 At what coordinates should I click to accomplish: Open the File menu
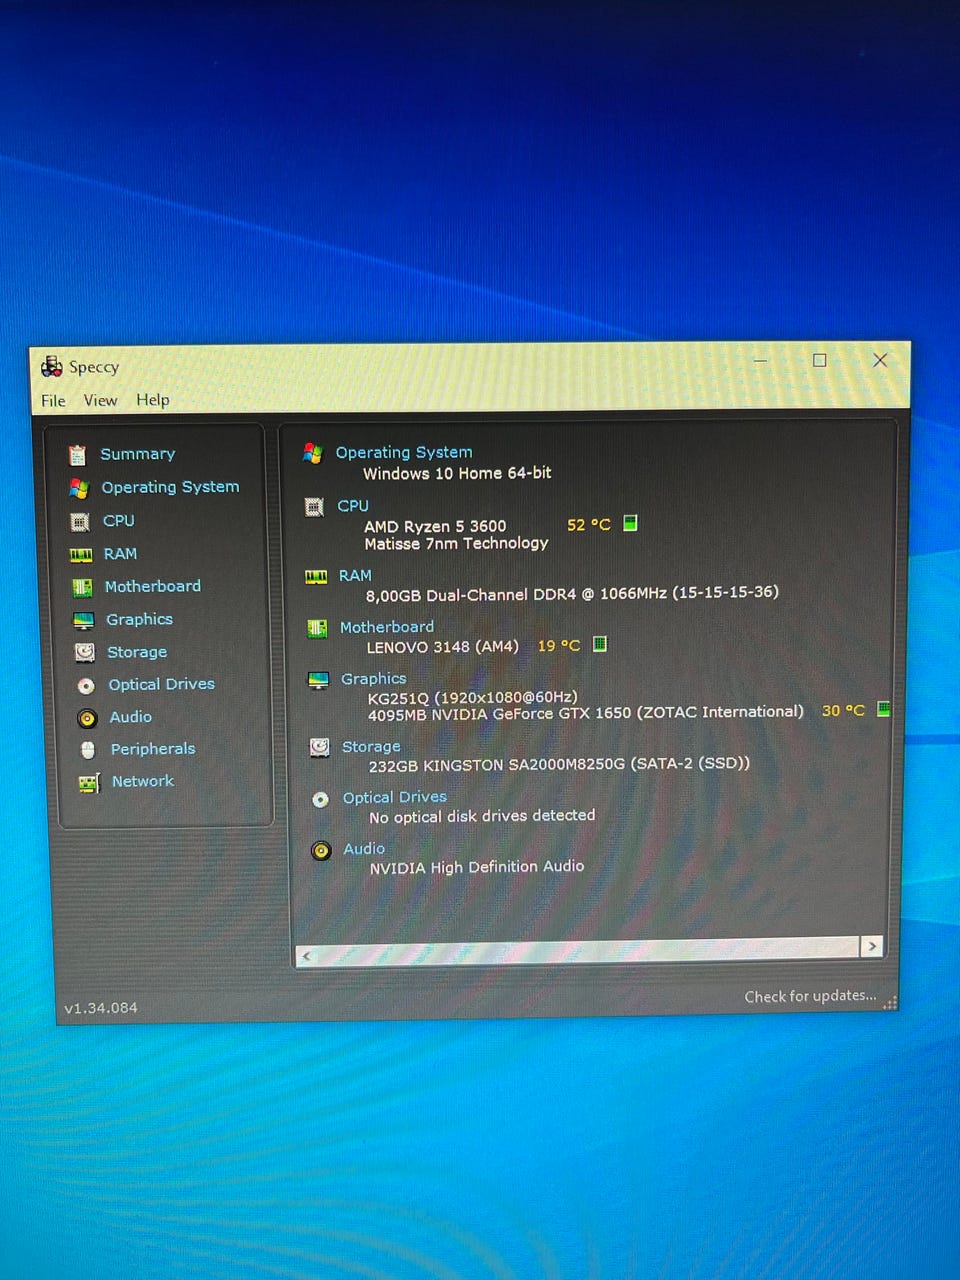tap(53, 400)
